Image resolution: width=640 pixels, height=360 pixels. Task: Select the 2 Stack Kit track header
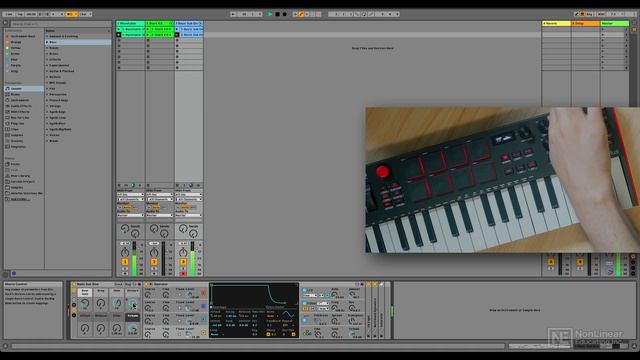(160, 24)
